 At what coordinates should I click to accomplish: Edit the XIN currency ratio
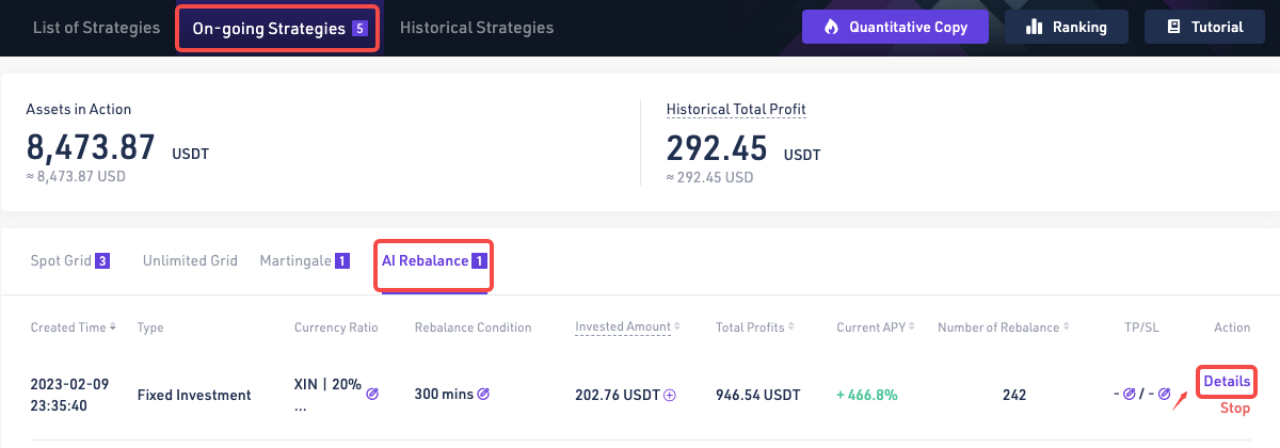click(372, 395)
